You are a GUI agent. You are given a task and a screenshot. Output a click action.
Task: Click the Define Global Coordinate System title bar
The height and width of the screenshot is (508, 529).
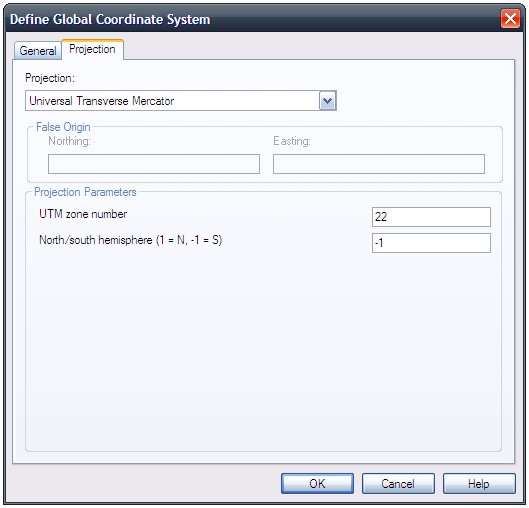pos(253,19)
